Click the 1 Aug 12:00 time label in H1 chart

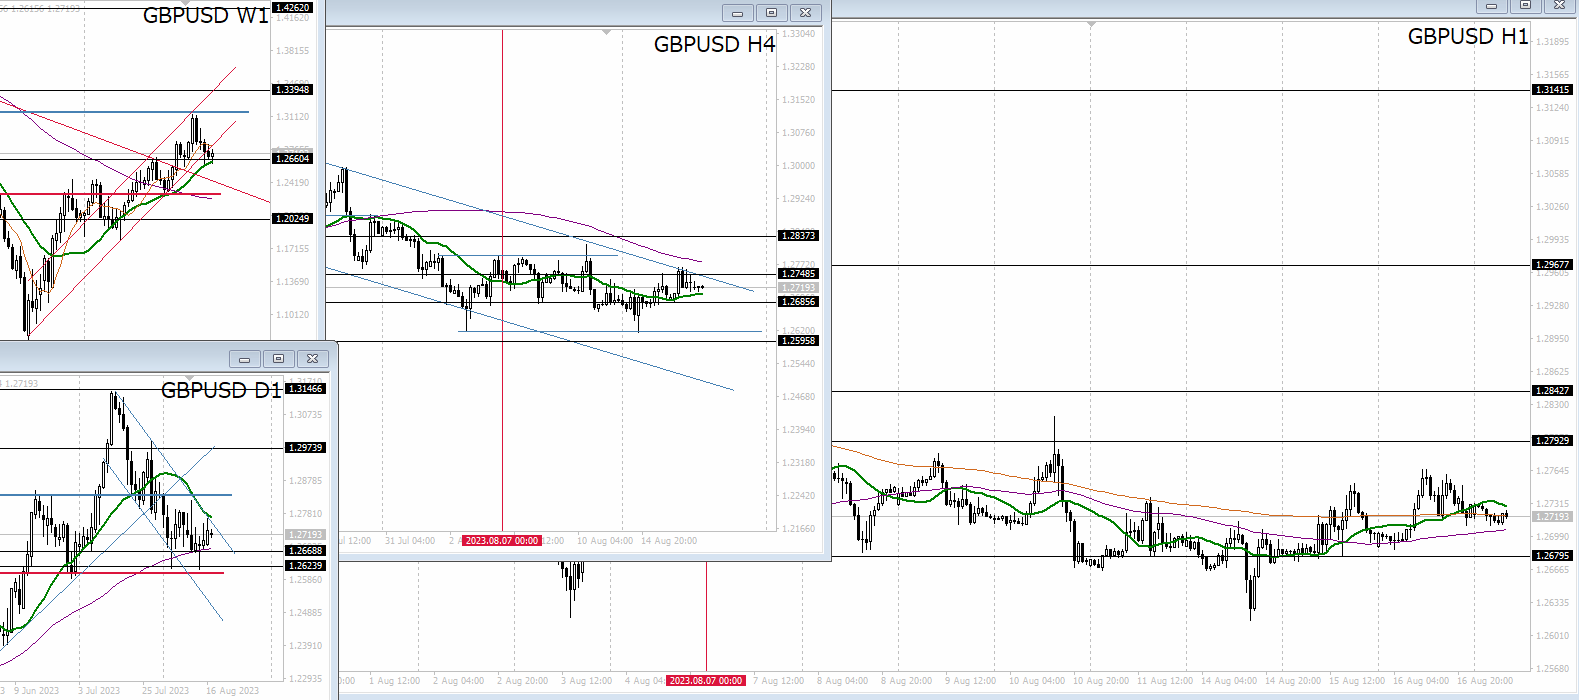395,681
